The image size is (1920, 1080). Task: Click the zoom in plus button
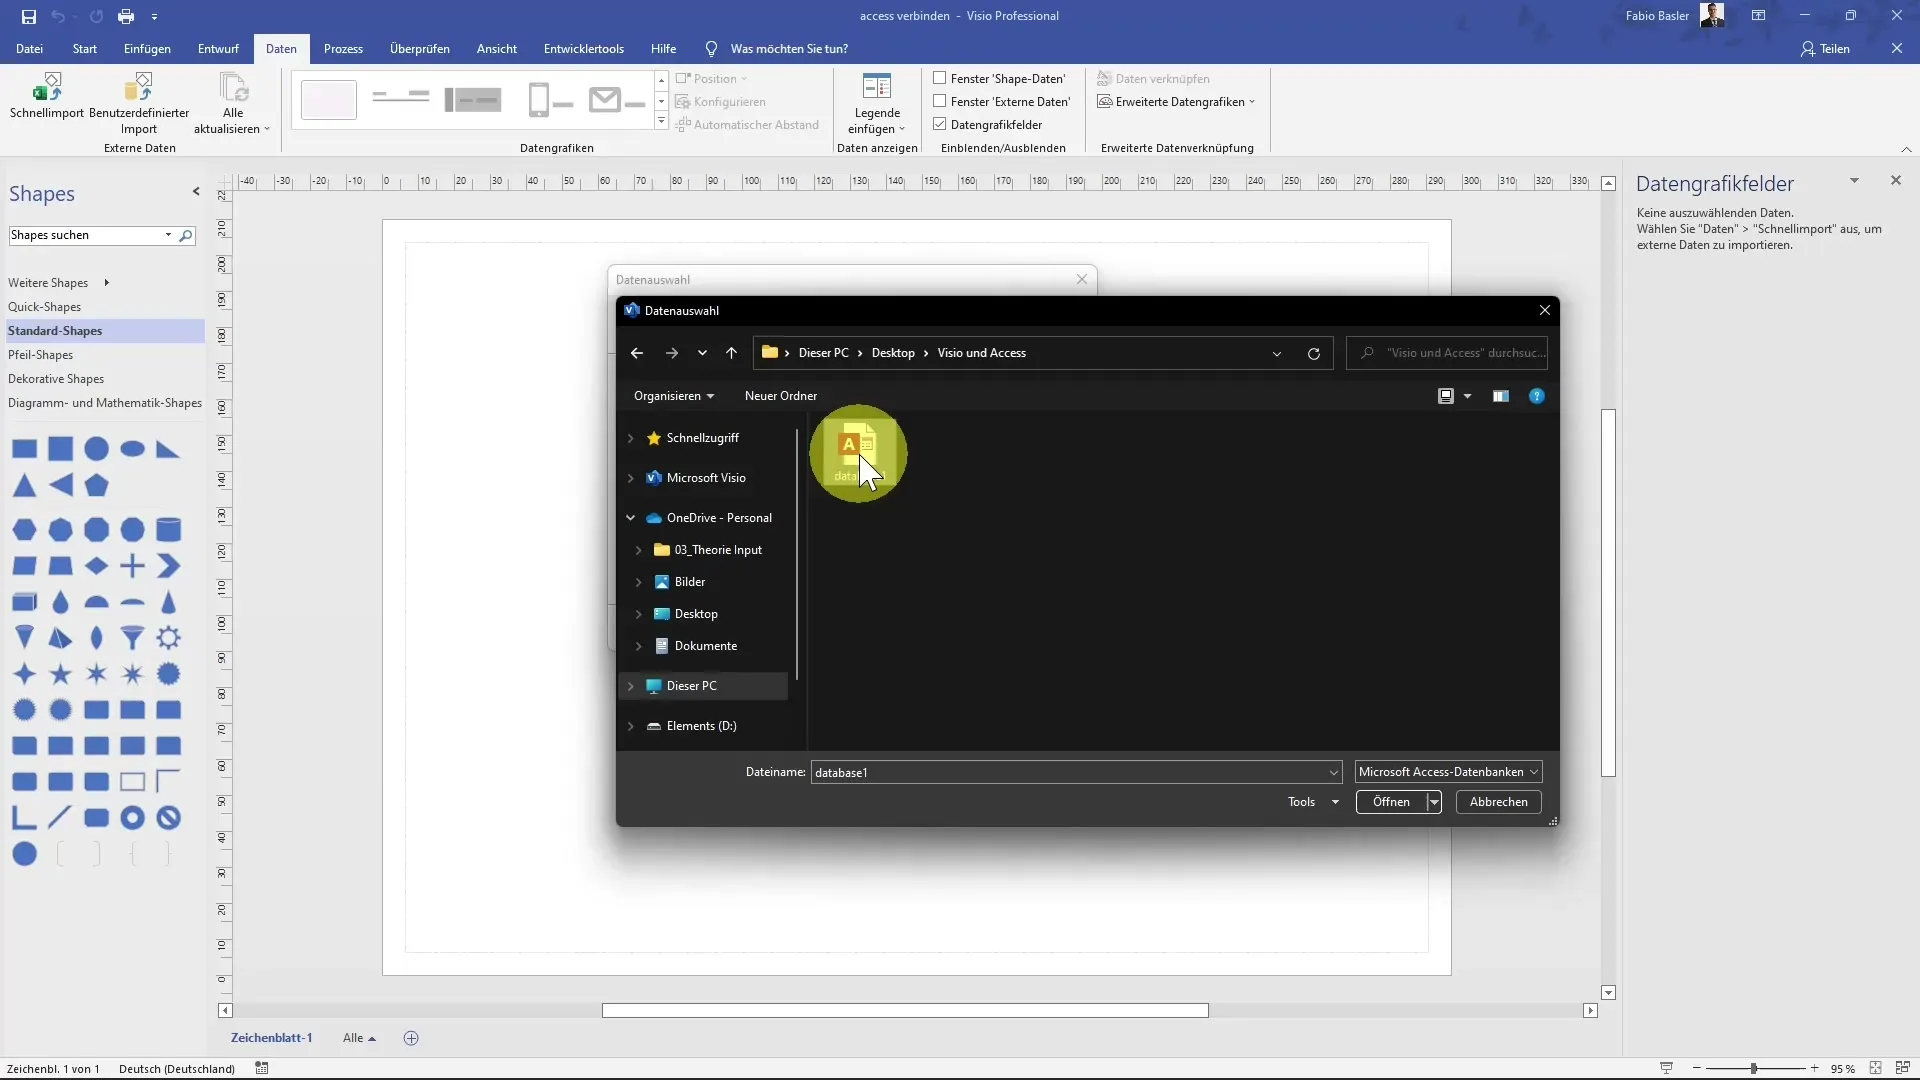coord(1814,1069)
